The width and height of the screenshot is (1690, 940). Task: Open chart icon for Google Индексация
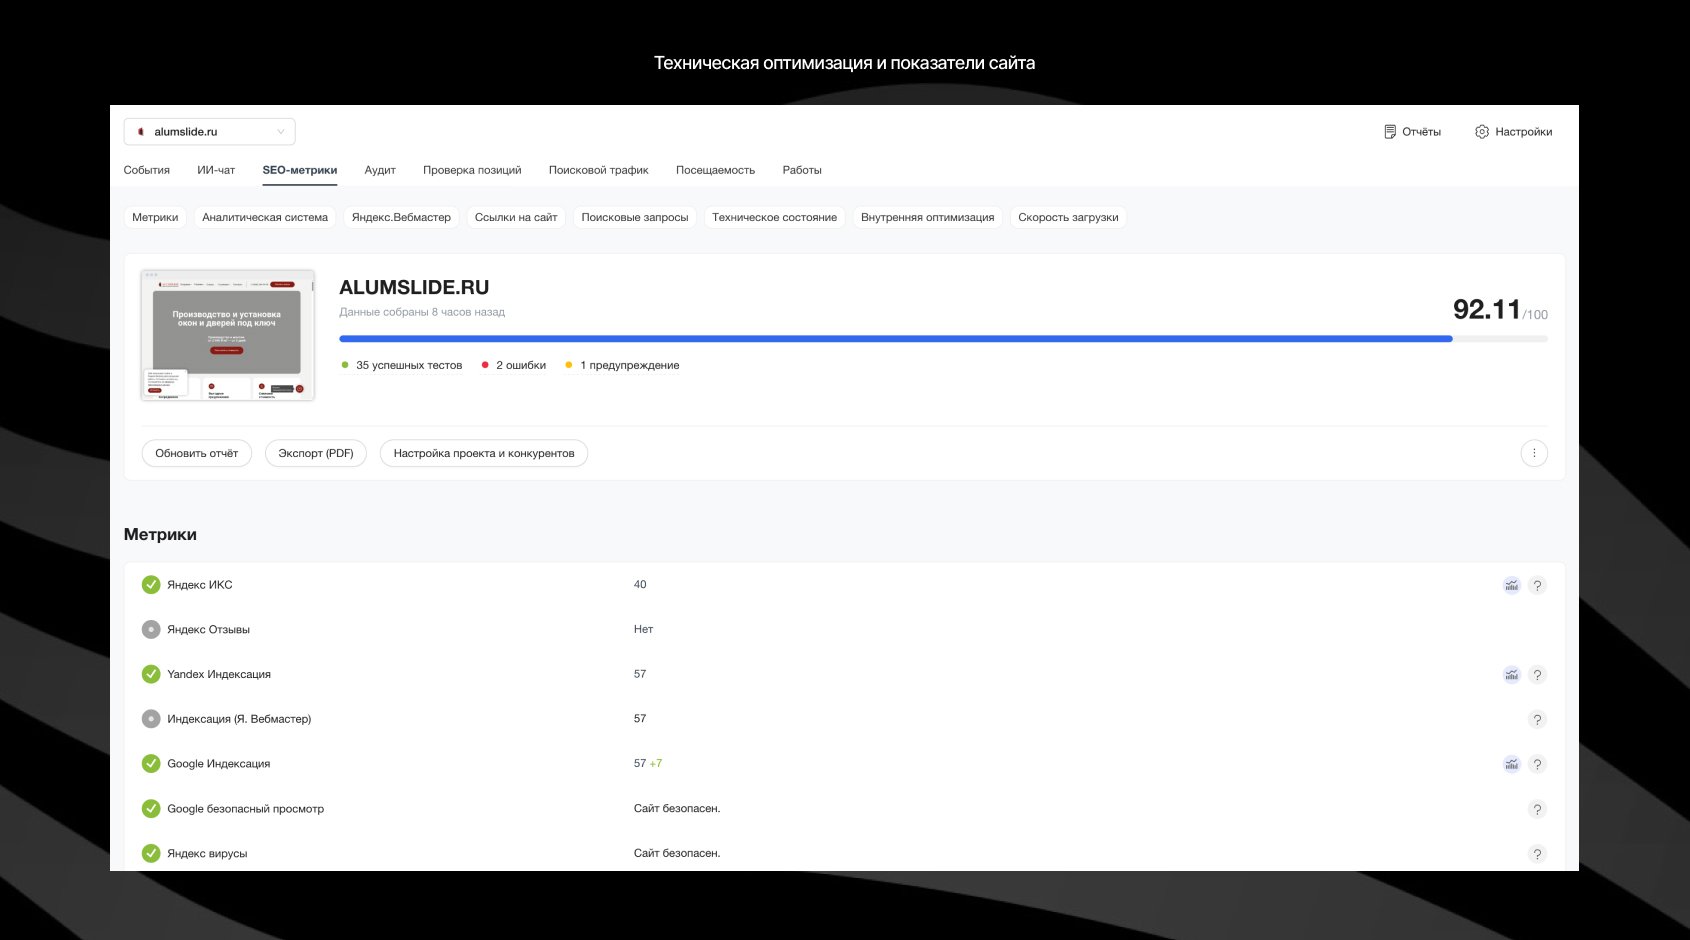tap(1511, 764)
